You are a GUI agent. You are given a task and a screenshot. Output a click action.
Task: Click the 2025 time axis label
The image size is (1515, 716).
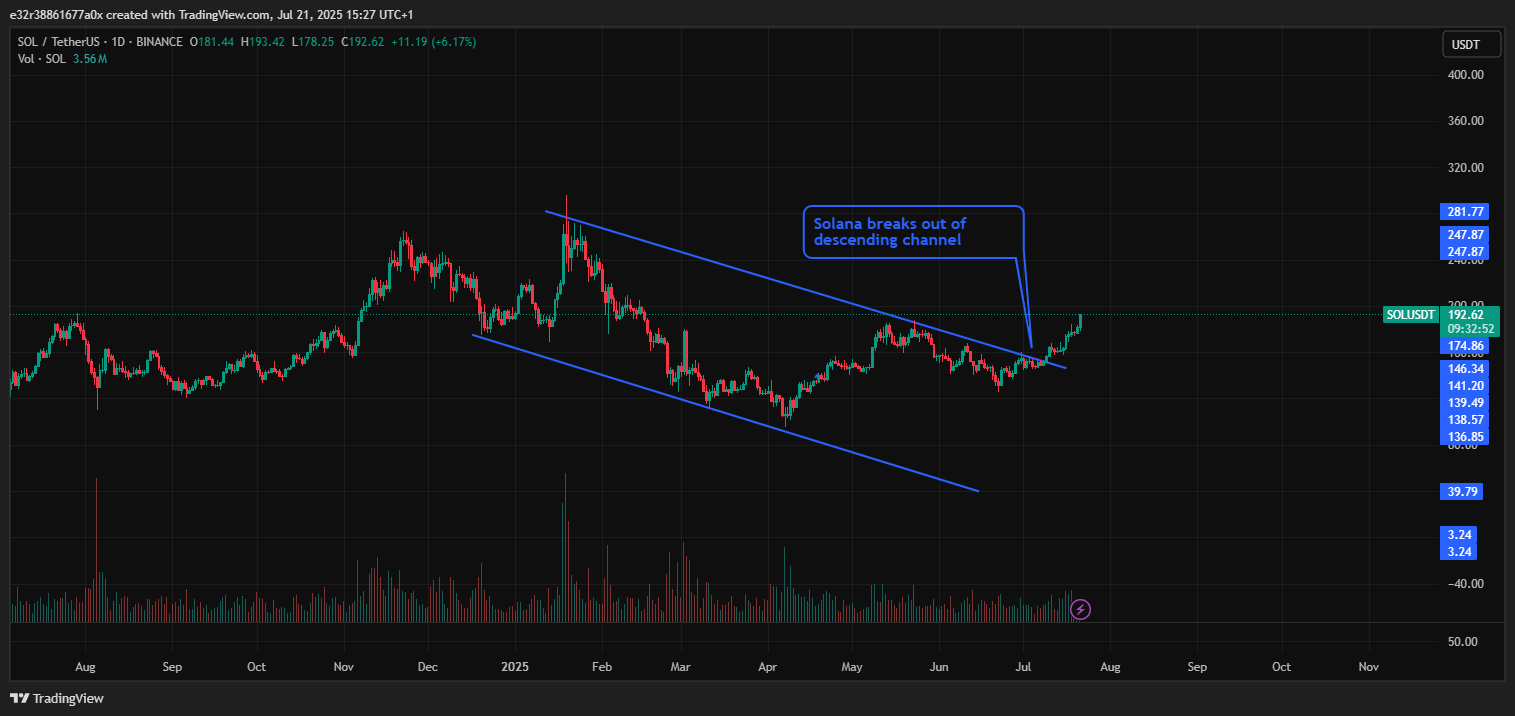click(514, 666)
